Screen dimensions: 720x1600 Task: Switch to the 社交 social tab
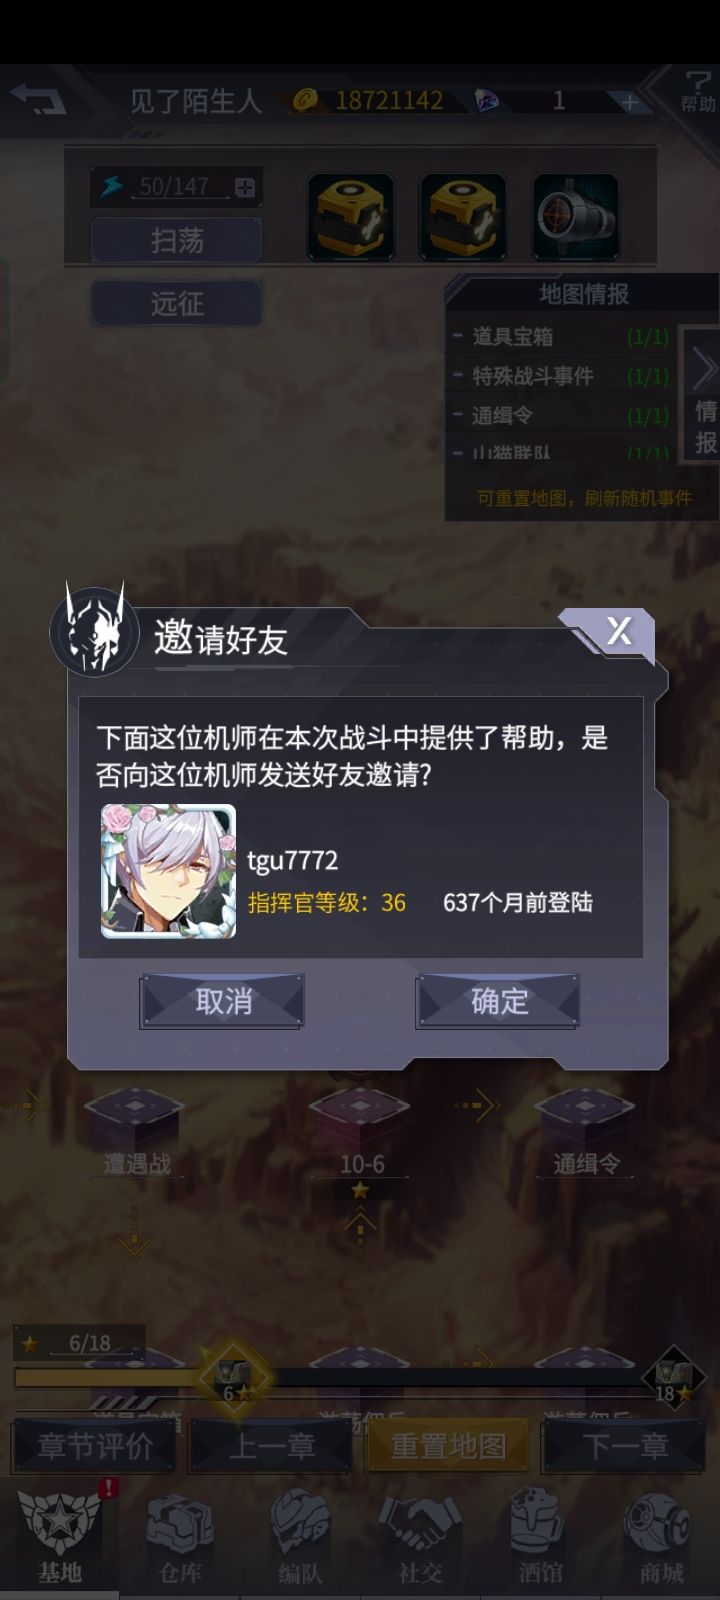tap(420, 1538)
